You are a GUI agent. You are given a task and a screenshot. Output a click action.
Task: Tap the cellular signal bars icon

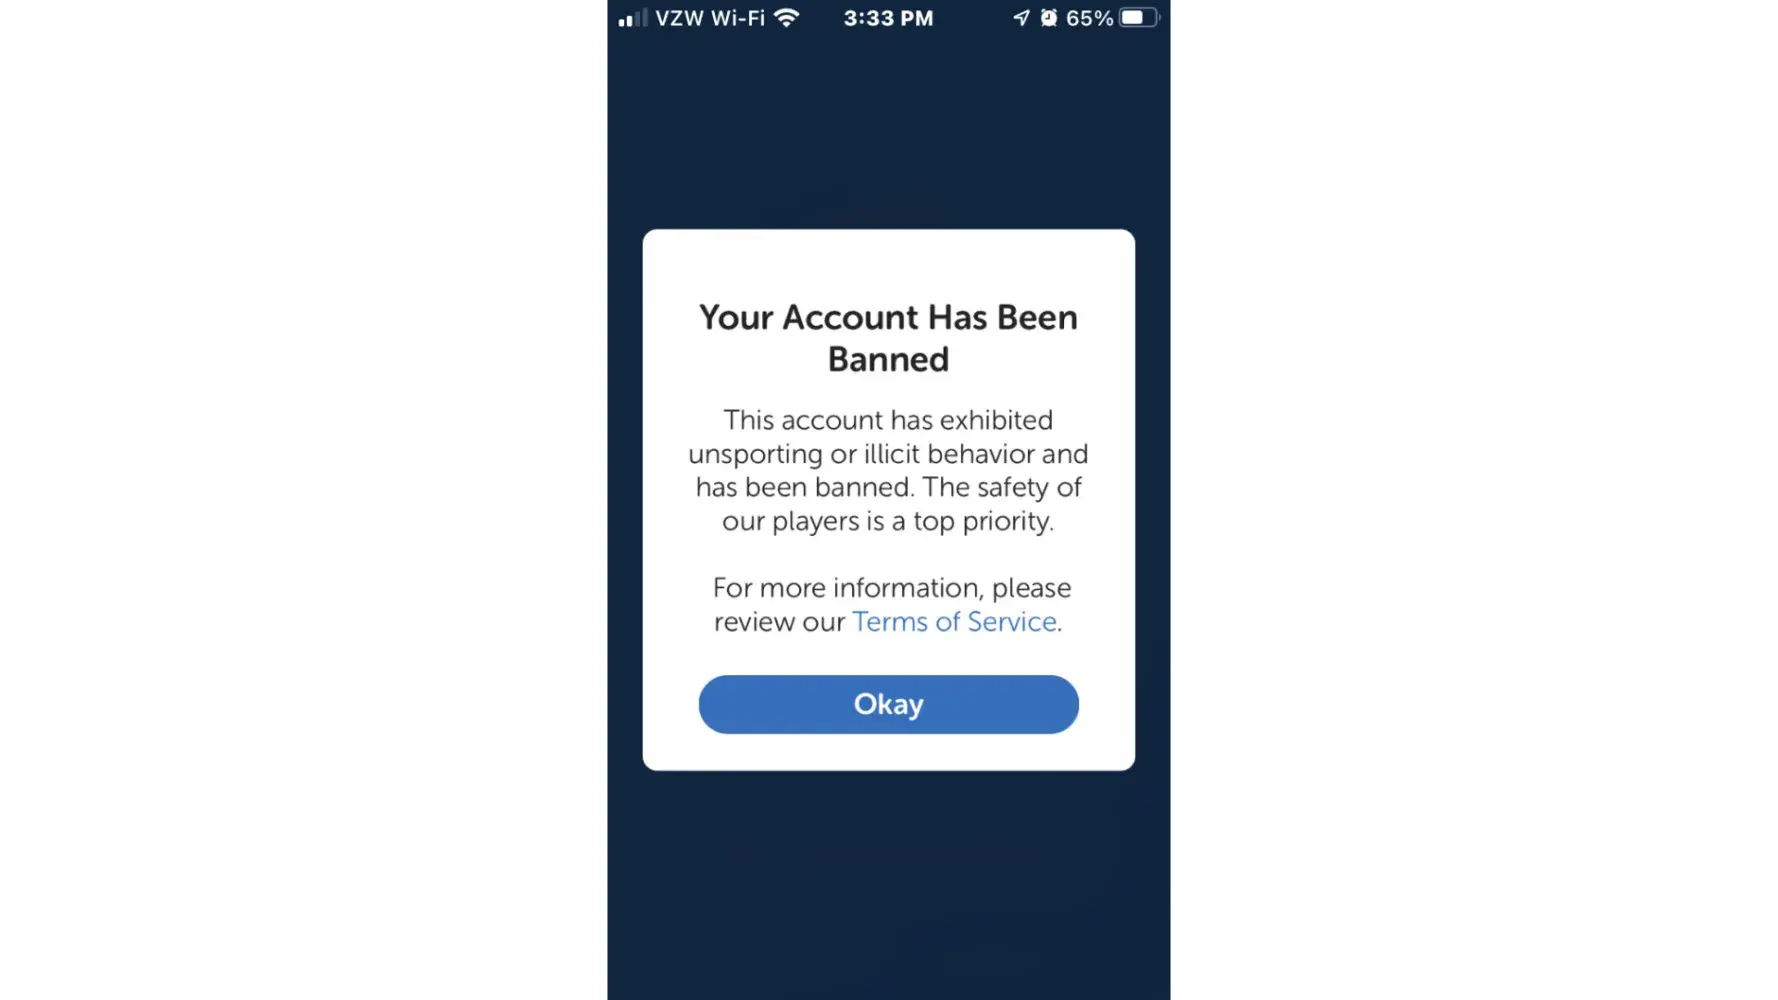(x=632, y=18)
